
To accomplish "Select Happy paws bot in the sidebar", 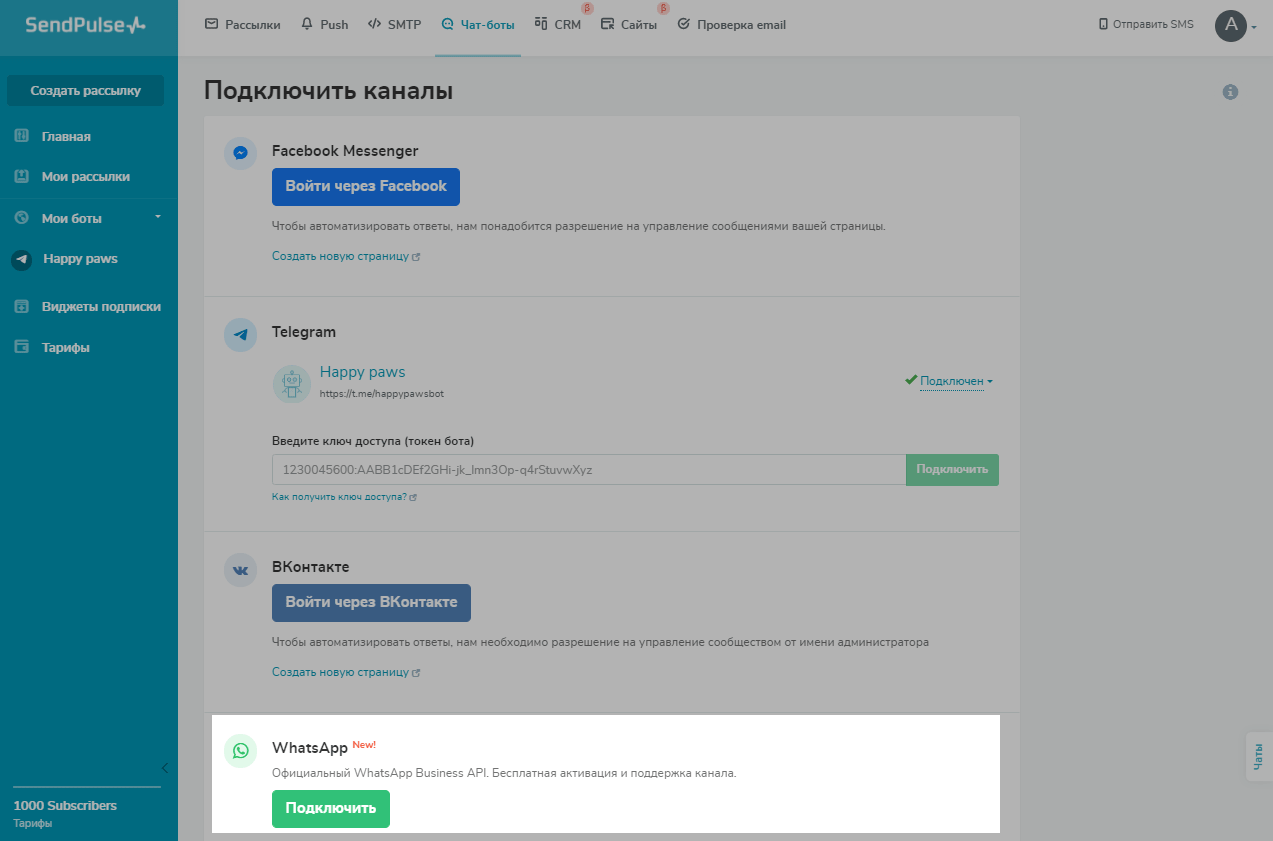I will [x=80, y=259].
